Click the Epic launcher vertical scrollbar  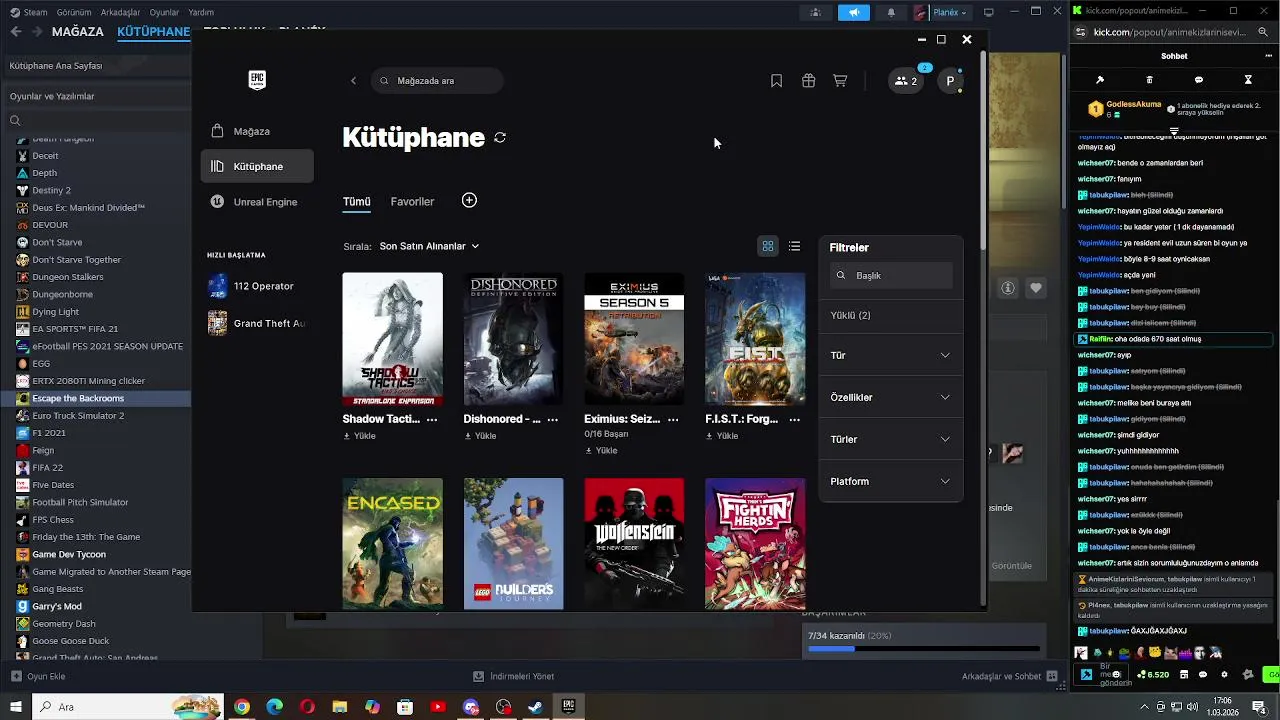983,148
